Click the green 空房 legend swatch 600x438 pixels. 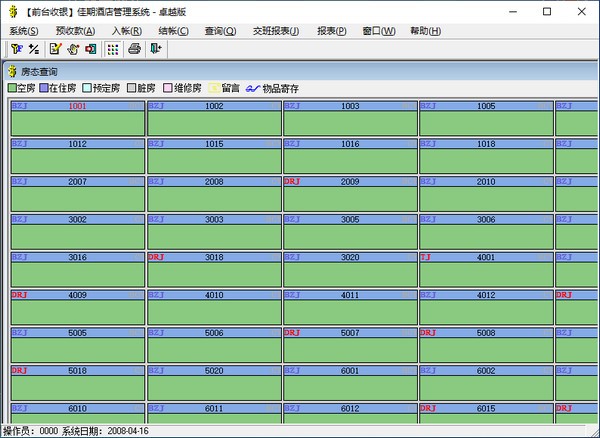point(13,88)
